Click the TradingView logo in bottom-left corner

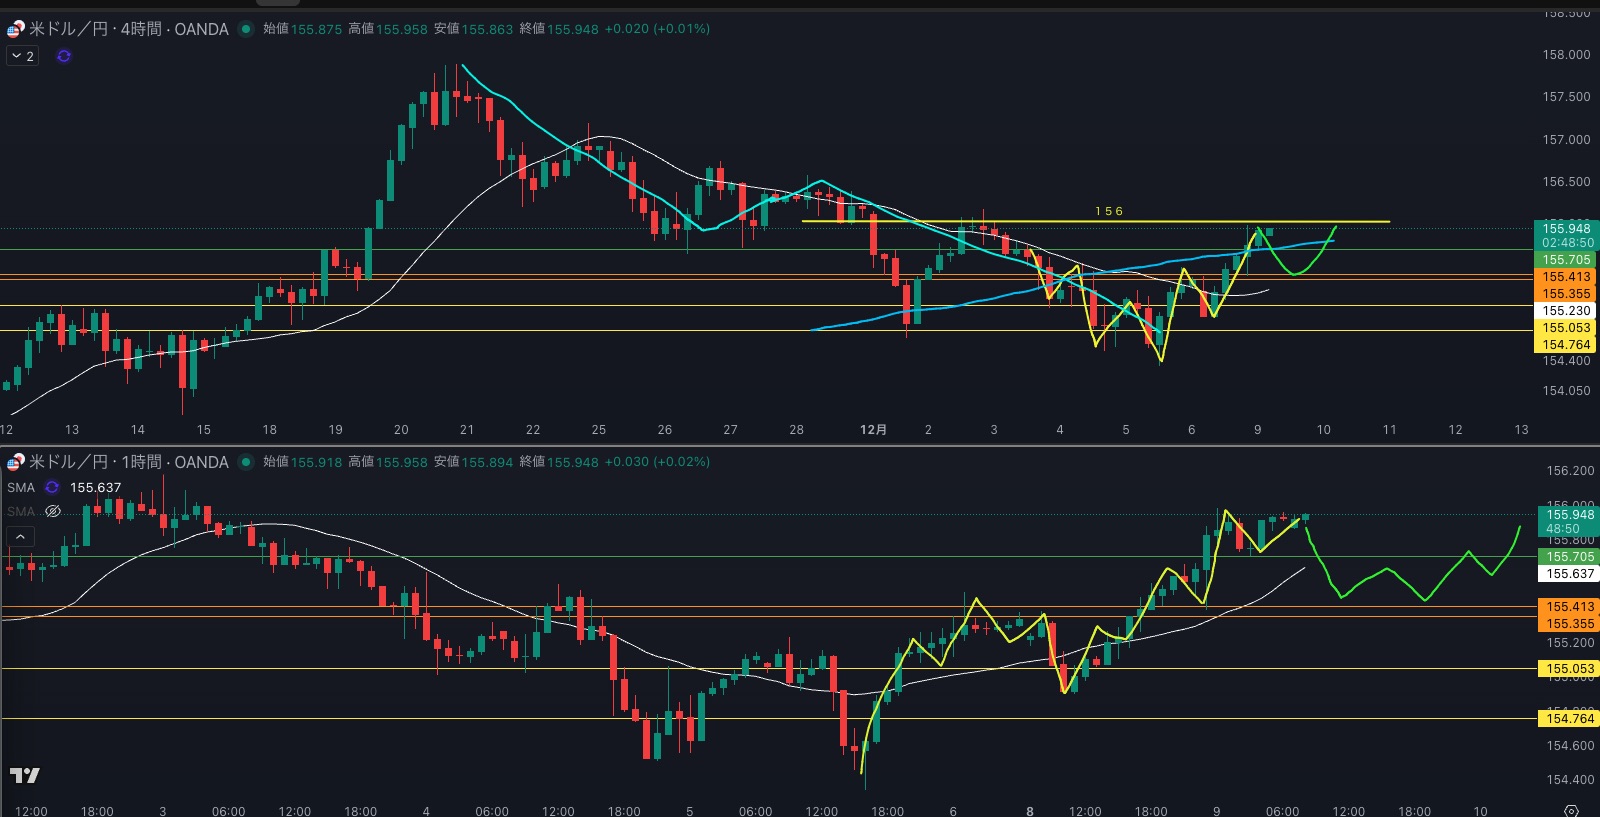coord(25,775)
